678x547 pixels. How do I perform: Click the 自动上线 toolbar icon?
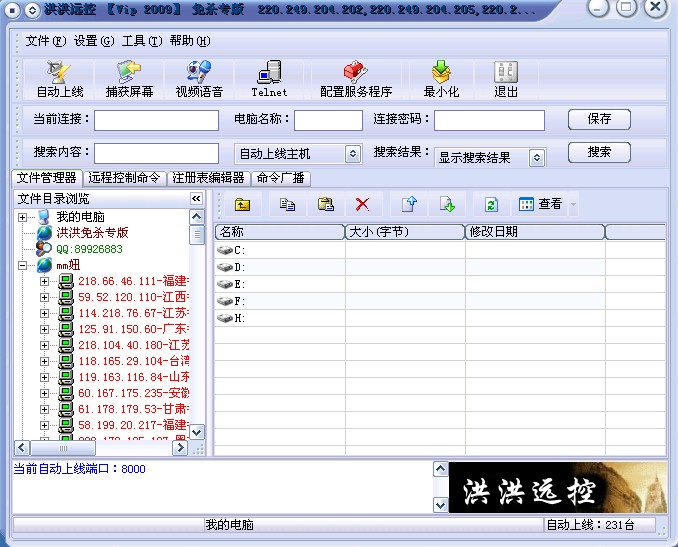(59, 80)
